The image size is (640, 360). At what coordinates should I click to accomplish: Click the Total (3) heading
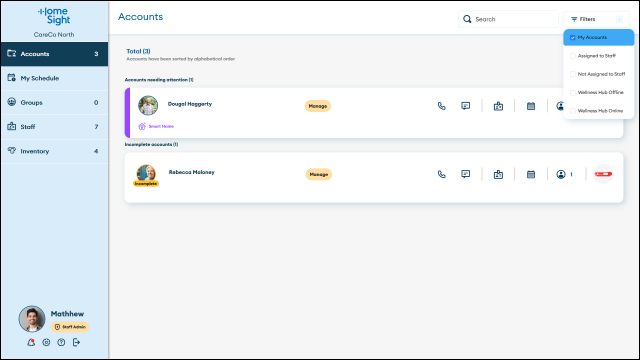[138, 51]
